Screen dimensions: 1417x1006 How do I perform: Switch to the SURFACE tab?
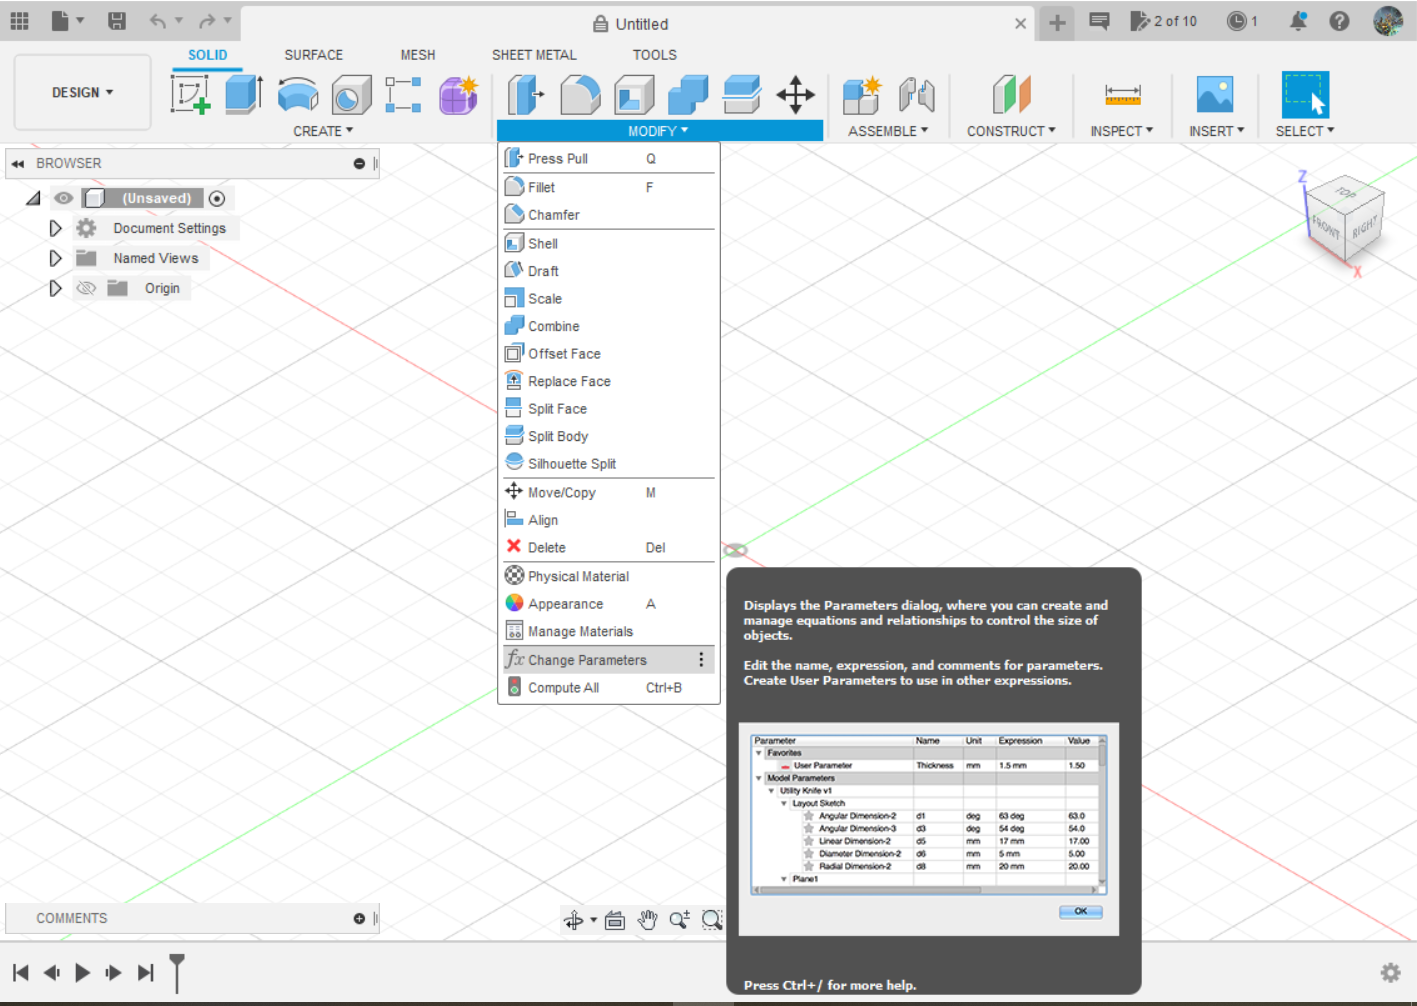click(313, 55)
